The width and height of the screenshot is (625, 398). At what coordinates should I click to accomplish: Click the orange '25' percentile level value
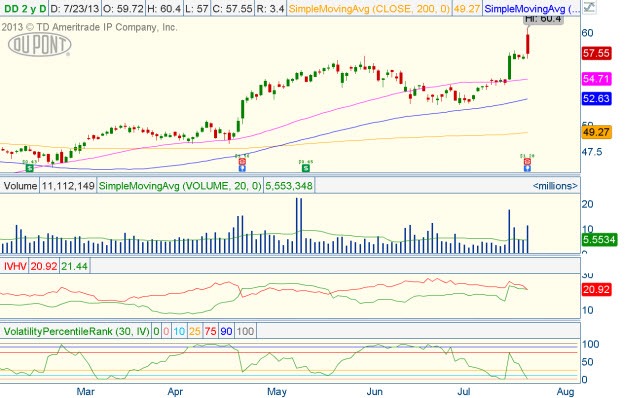coord(195,331)
